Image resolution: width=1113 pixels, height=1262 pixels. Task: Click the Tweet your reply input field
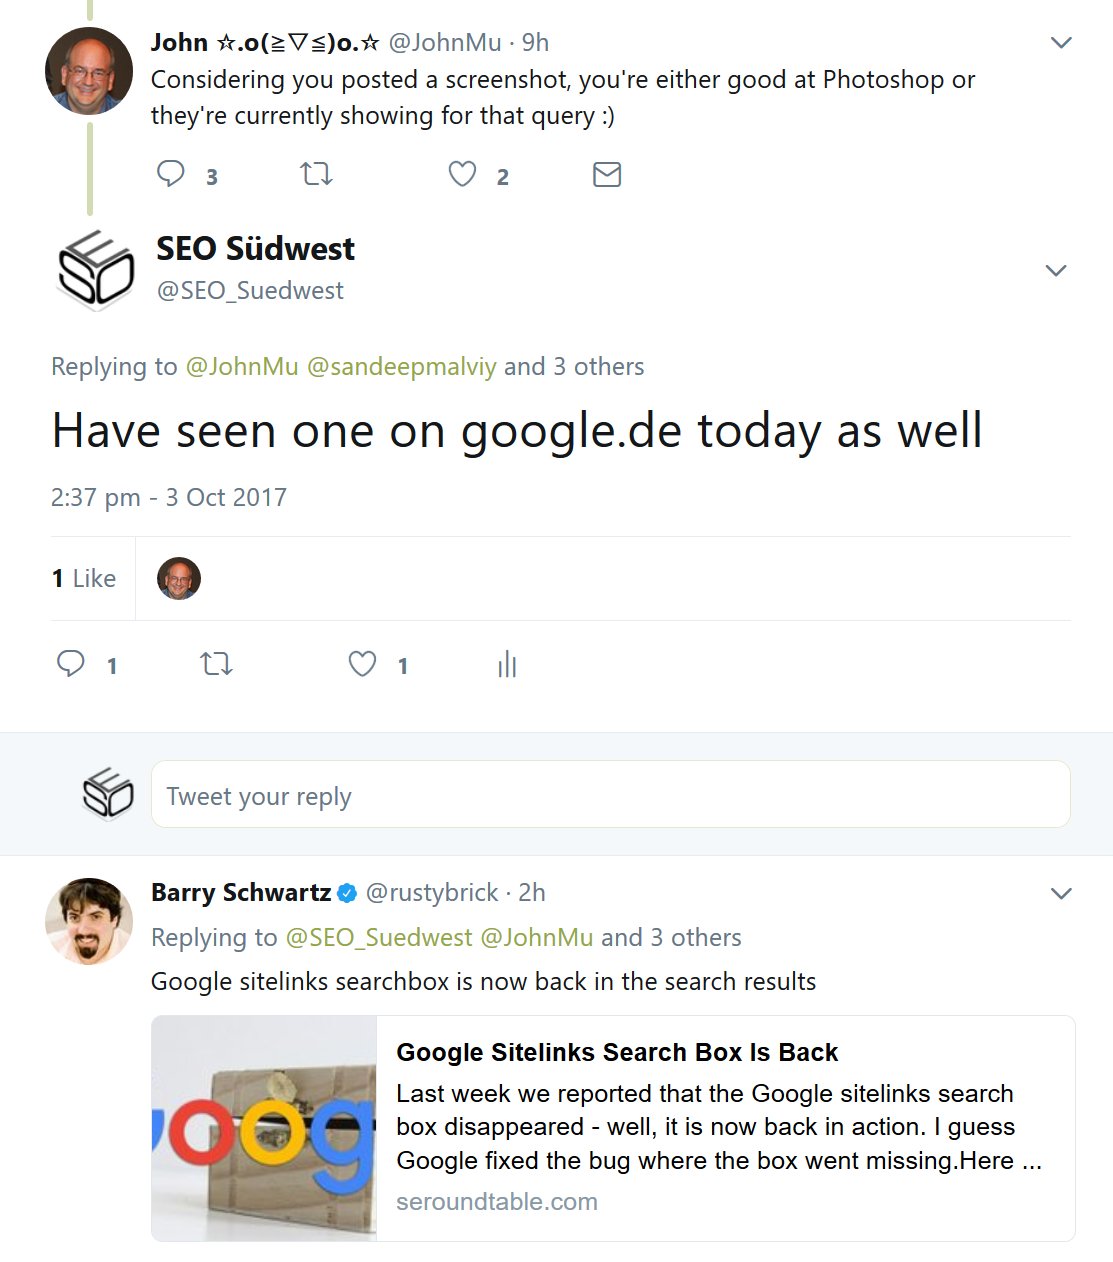pyautogui.click(x=610, y=794)
